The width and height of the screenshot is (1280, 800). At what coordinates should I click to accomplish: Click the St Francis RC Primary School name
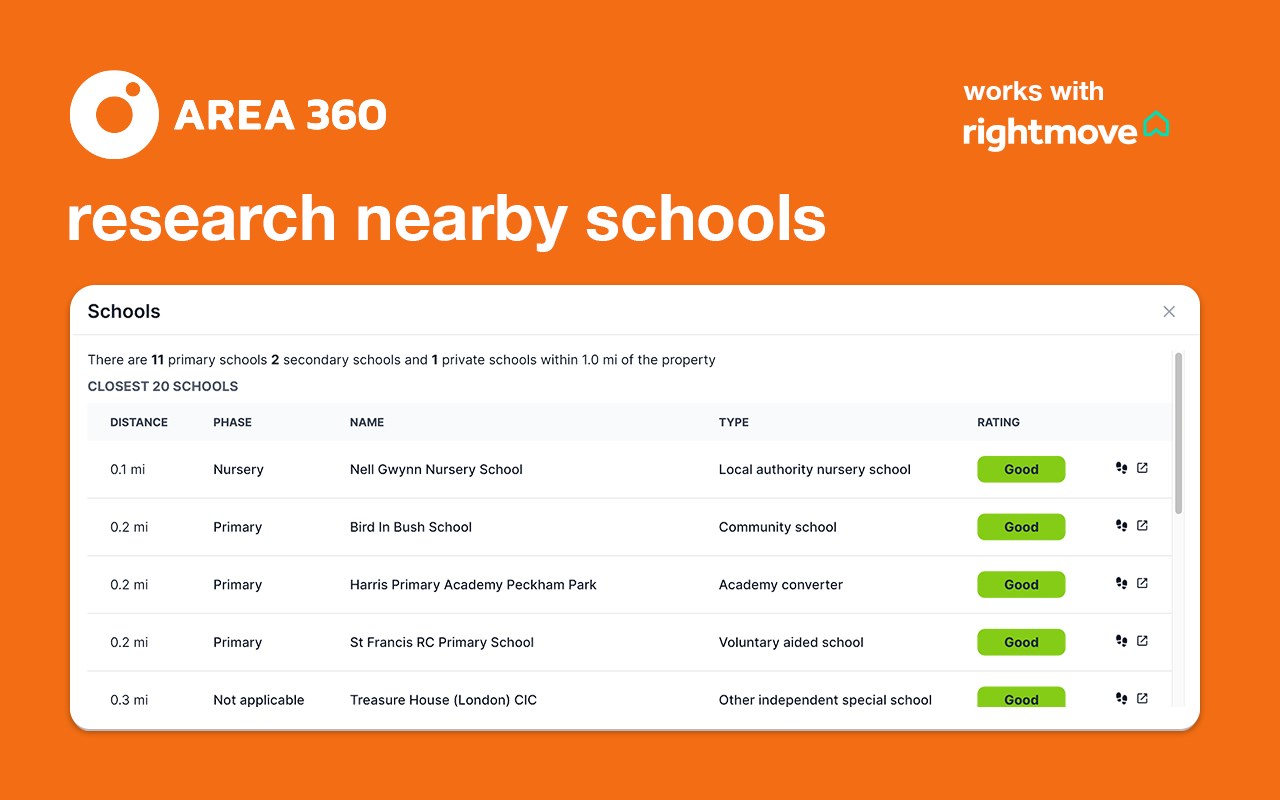[442, 642]
